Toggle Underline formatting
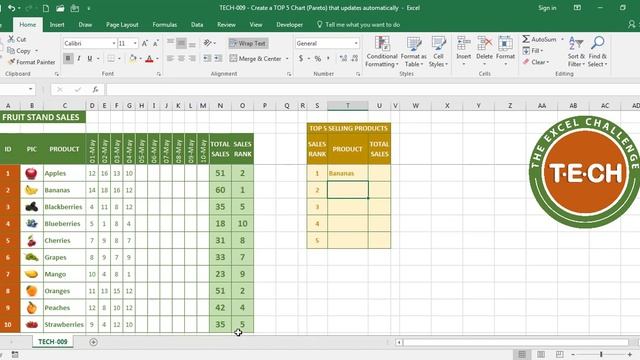Viewport: 640px width, 360px height. pyautogui.click(x=90, y=59)
